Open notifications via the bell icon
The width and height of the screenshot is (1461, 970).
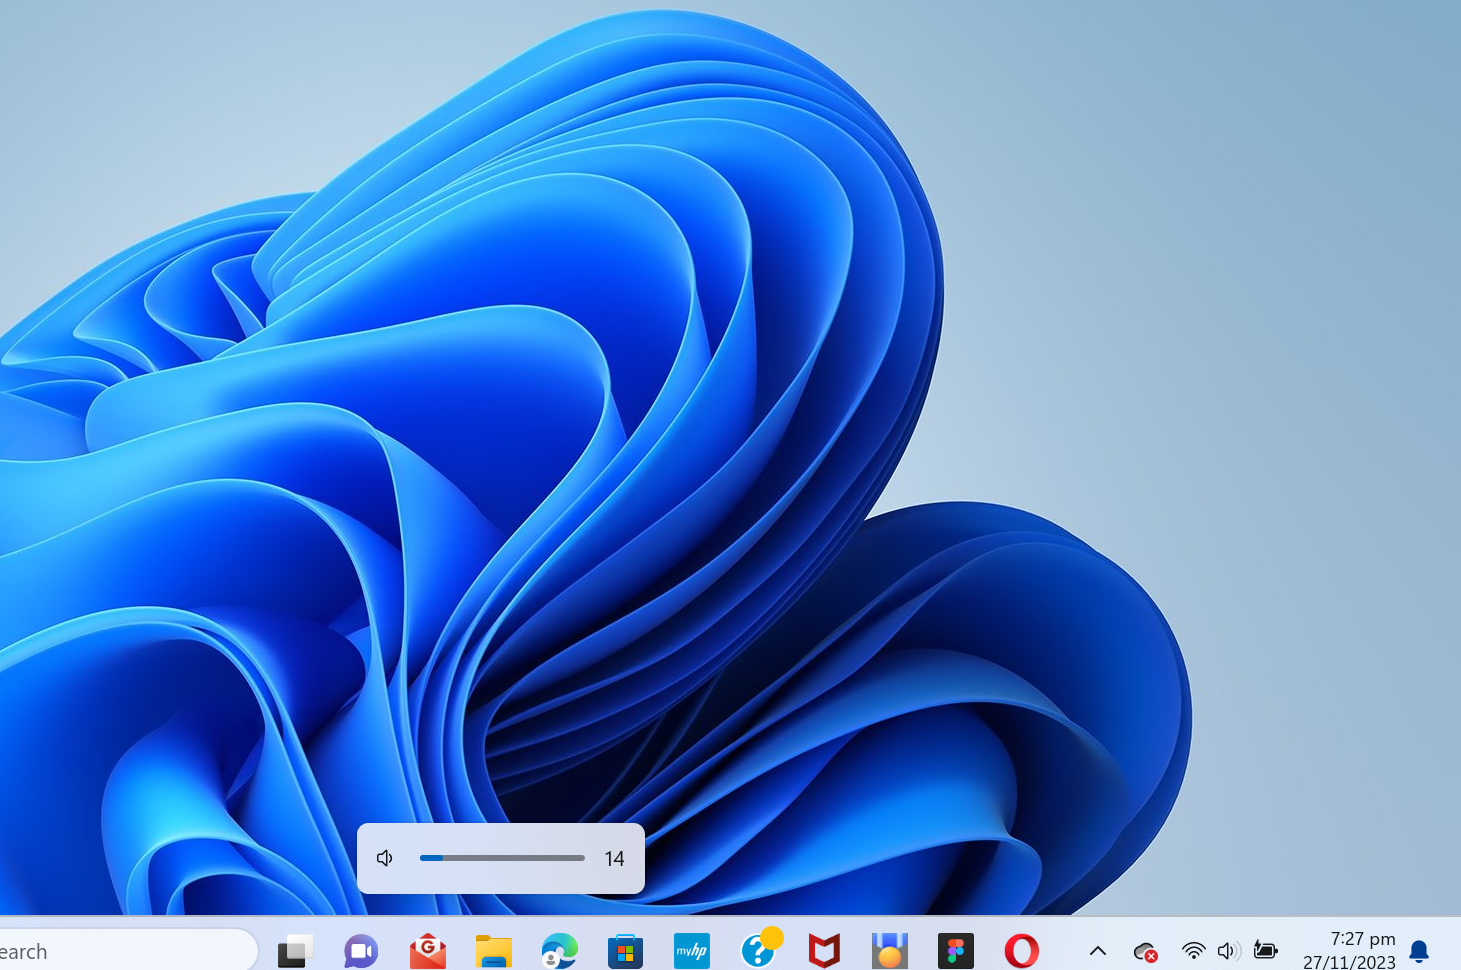1418,950
